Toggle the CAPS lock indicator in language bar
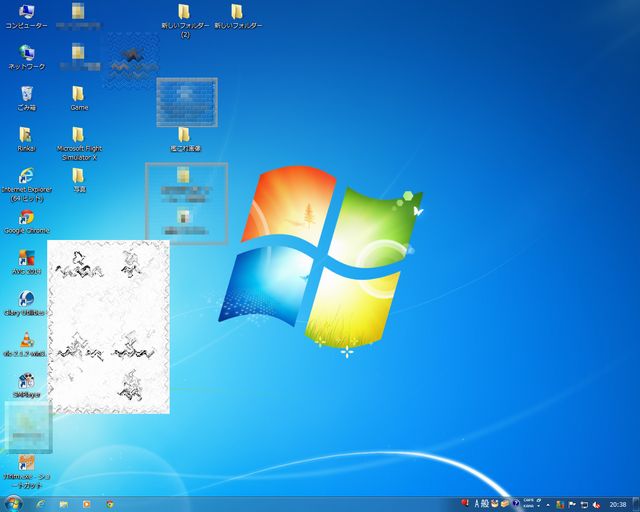 click(529, 500)
